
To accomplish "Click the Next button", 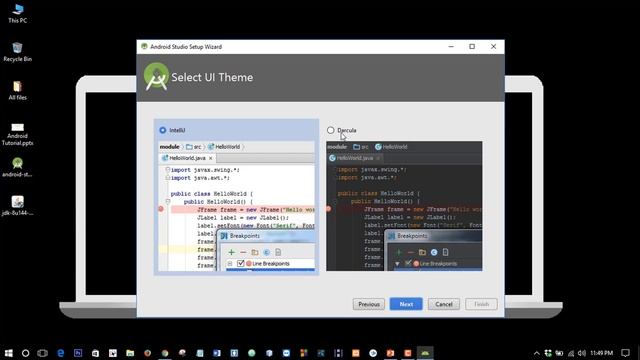I will tap(406, 304).
